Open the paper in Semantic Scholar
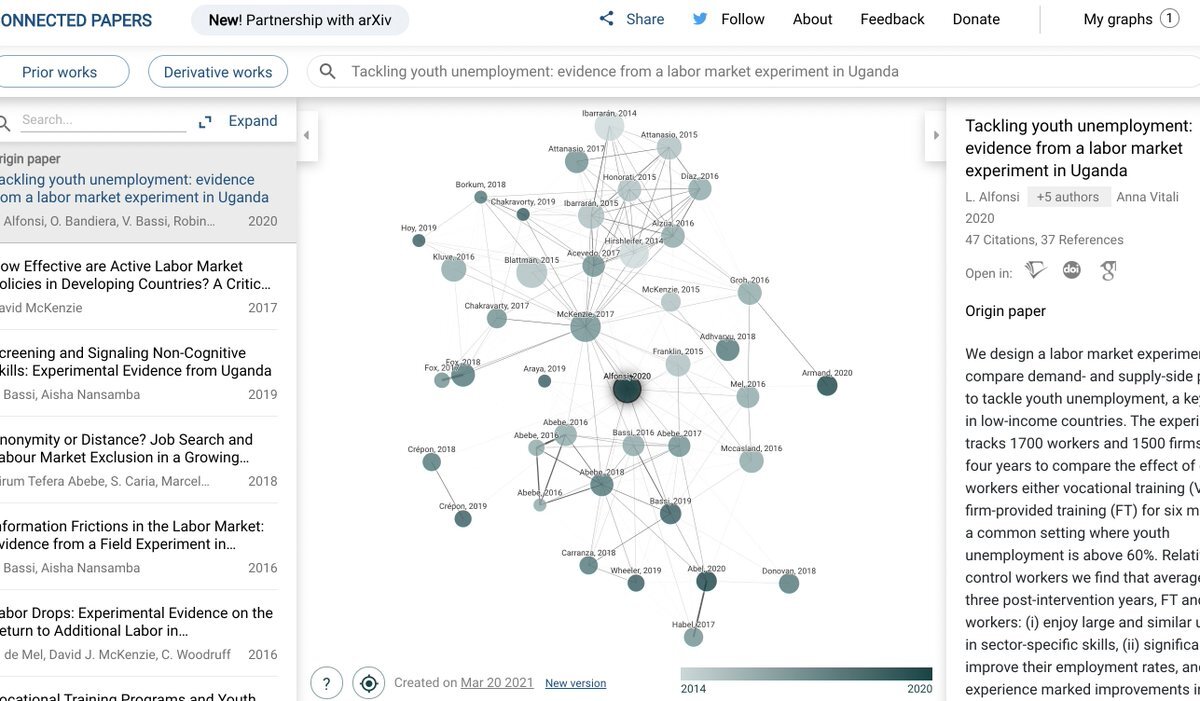The height and width of the screenshot is (701, 1200). click(1035, 270)
